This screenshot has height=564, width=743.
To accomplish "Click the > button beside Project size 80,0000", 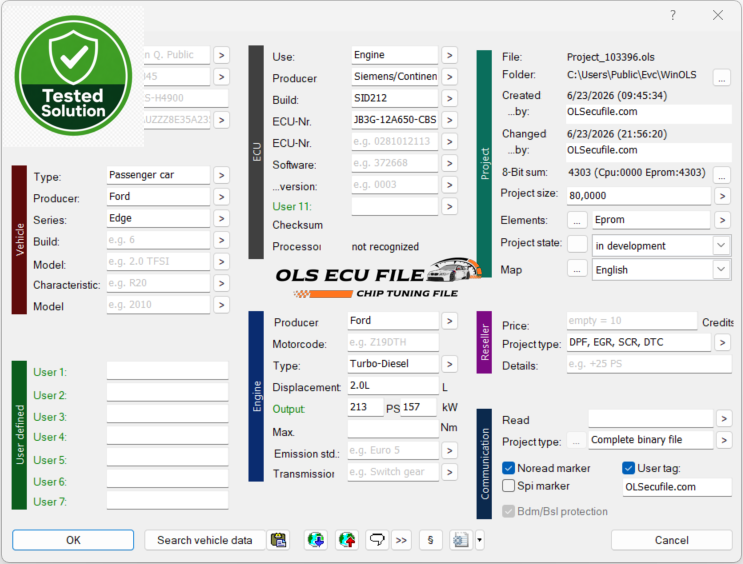I will click(722, 196).
